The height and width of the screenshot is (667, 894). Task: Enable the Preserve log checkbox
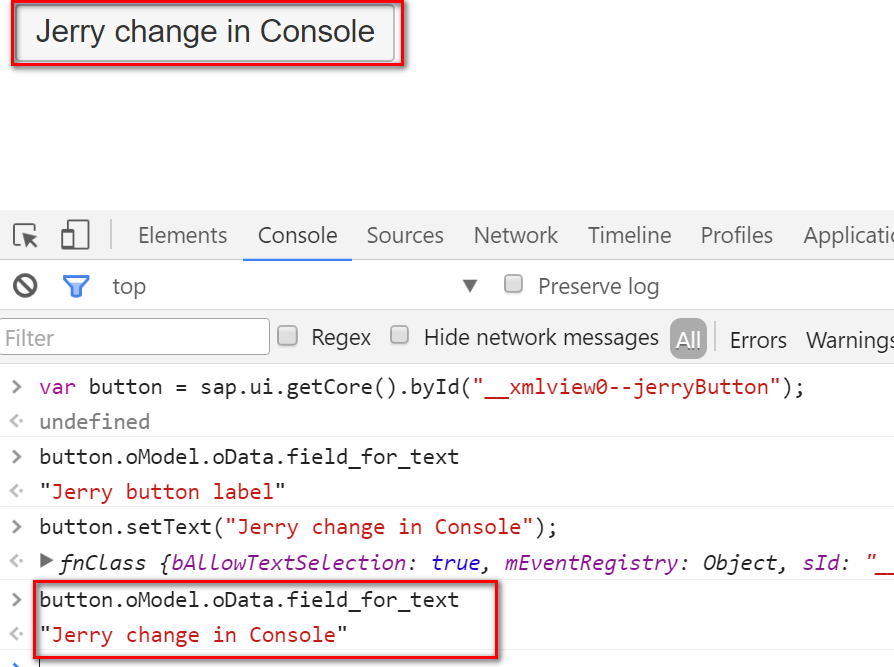(x=514, y=285)
